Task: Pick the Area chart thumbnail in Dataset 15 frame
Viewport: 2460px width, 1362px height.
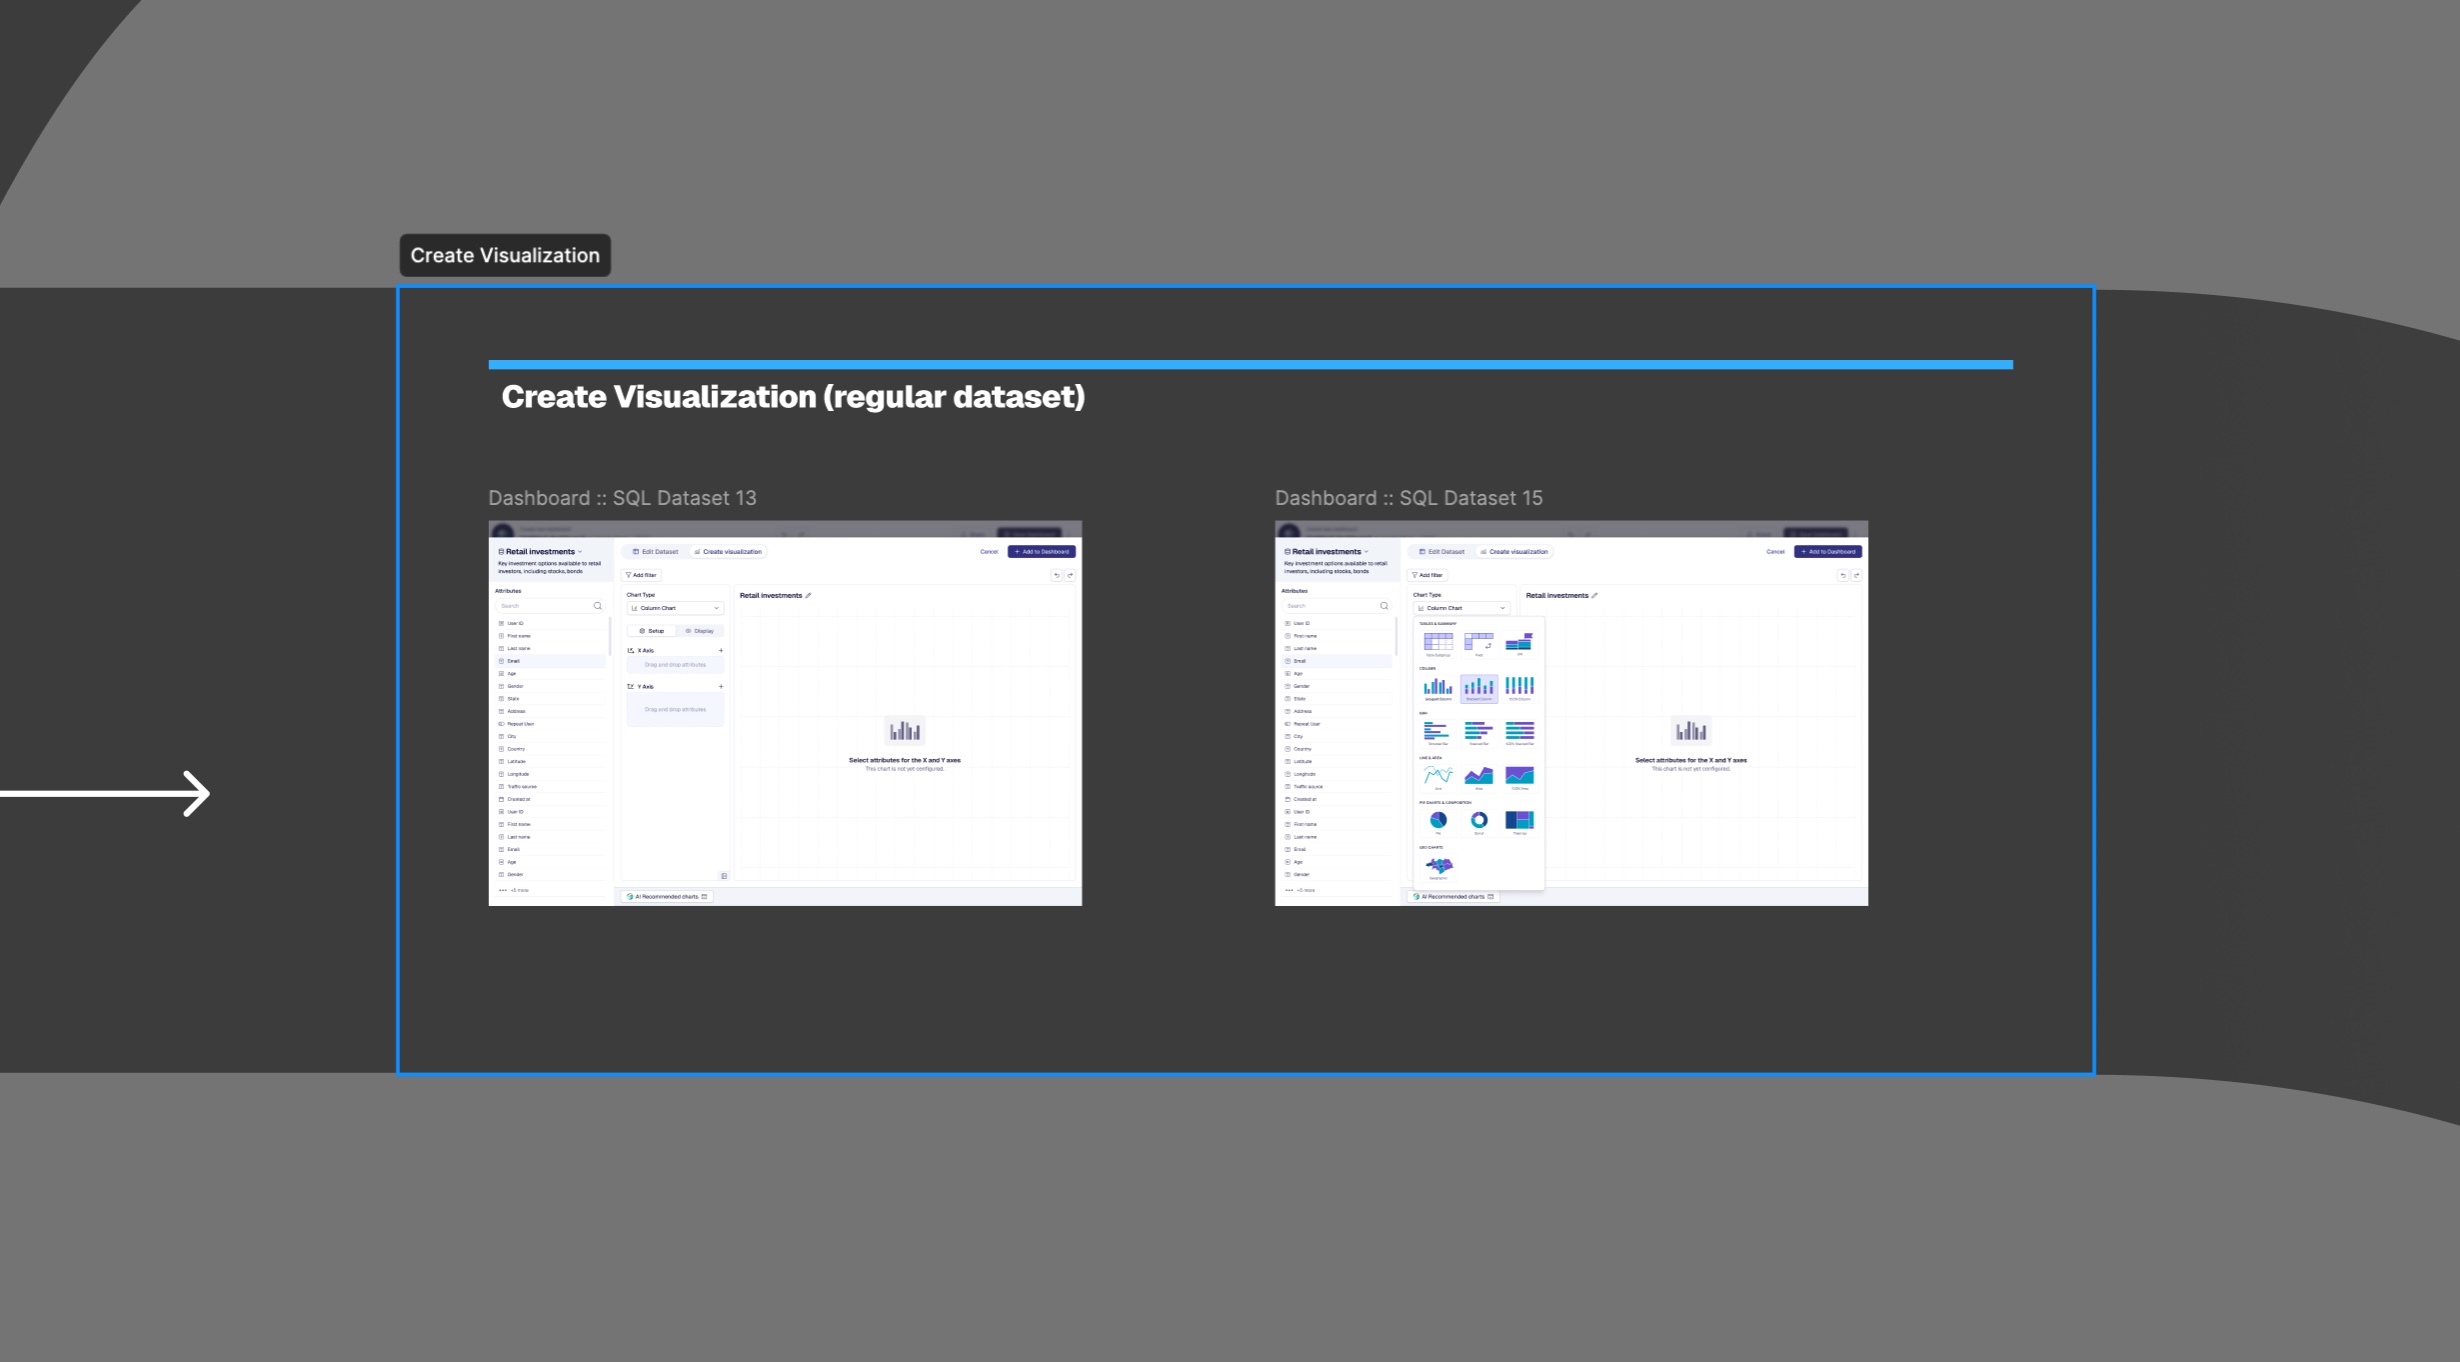Action: point(1479,778)
